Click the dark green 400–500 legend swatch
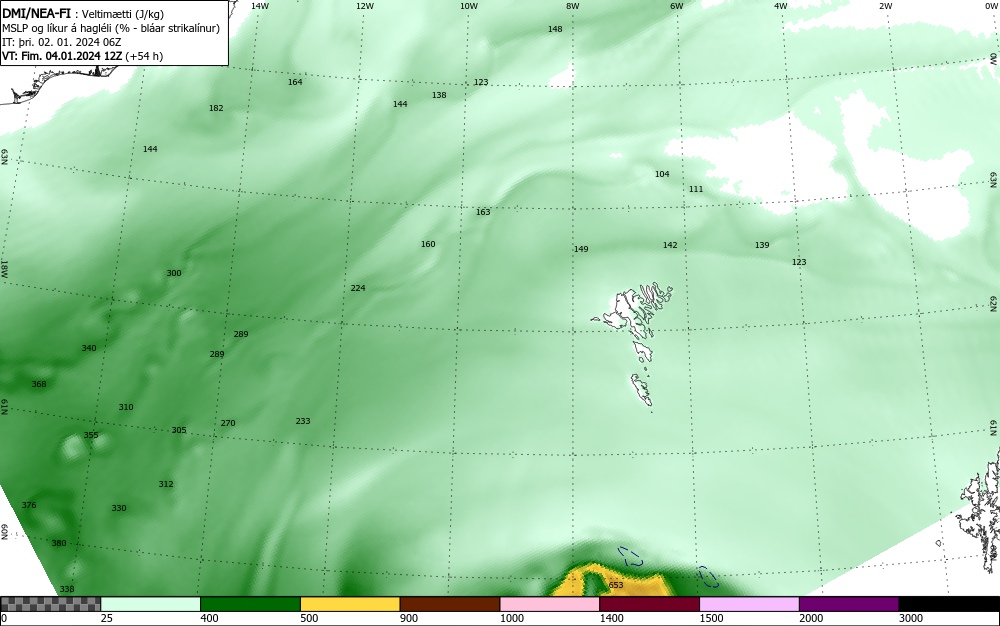This screenshot has width=1000, height=626. [250, 604]
